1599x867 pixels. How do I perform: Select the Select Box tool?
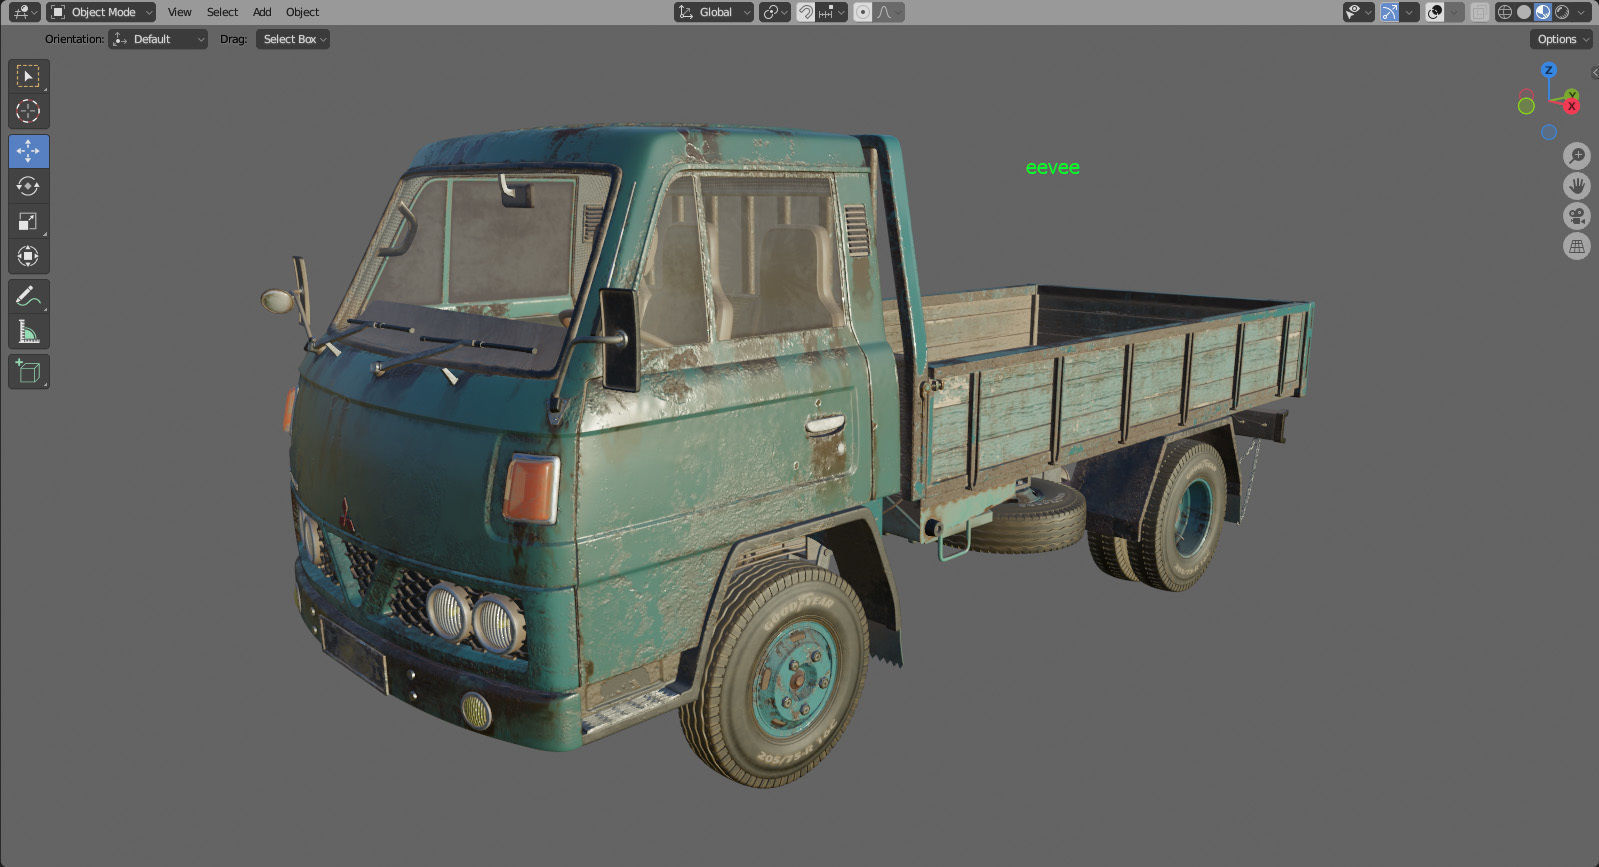(28, 76)
